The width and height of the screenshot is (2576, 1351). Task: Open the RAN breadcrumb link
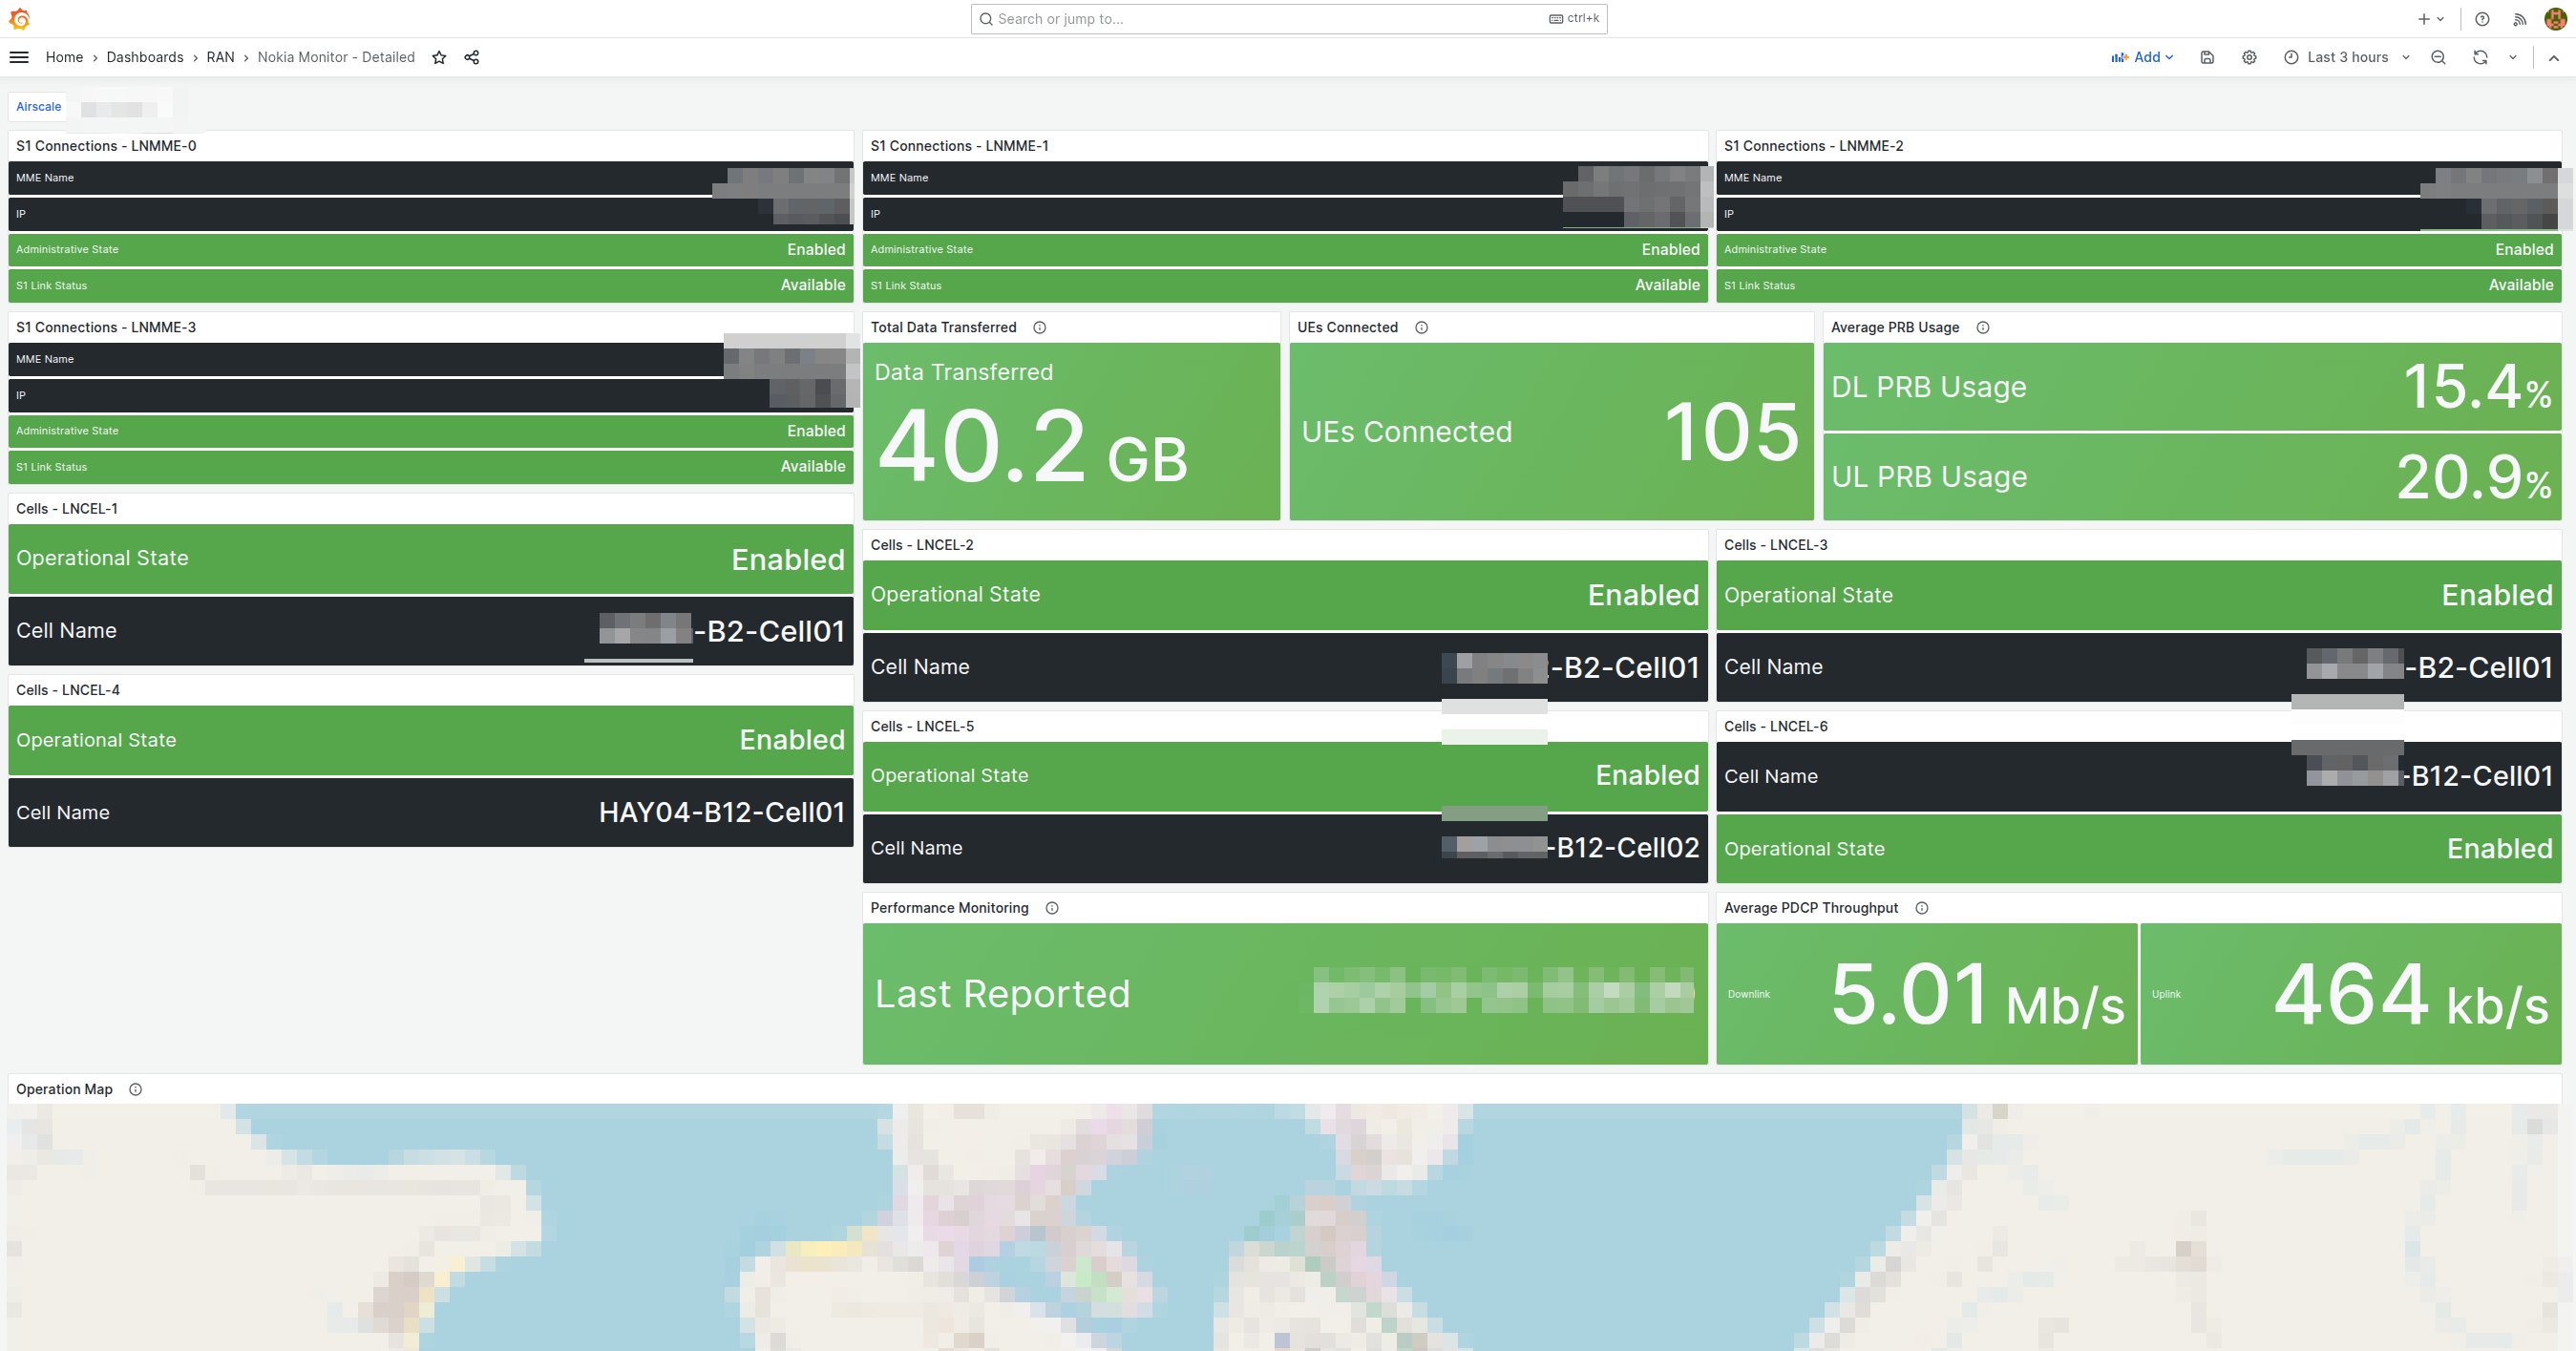pos(220,57)
